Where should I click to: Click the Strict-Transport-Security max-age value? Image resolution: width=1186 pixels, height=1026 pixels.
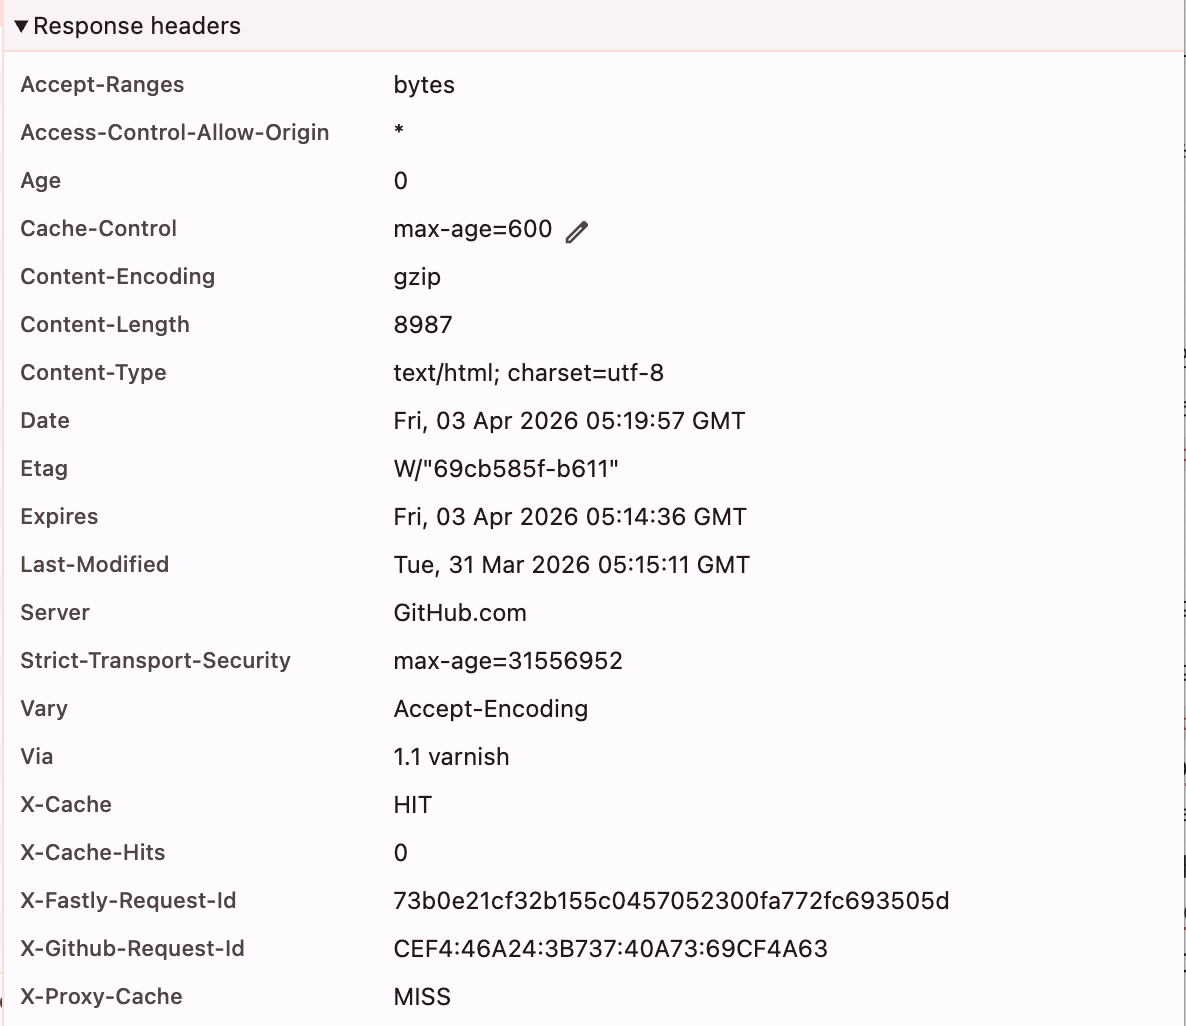click(508, 661)
